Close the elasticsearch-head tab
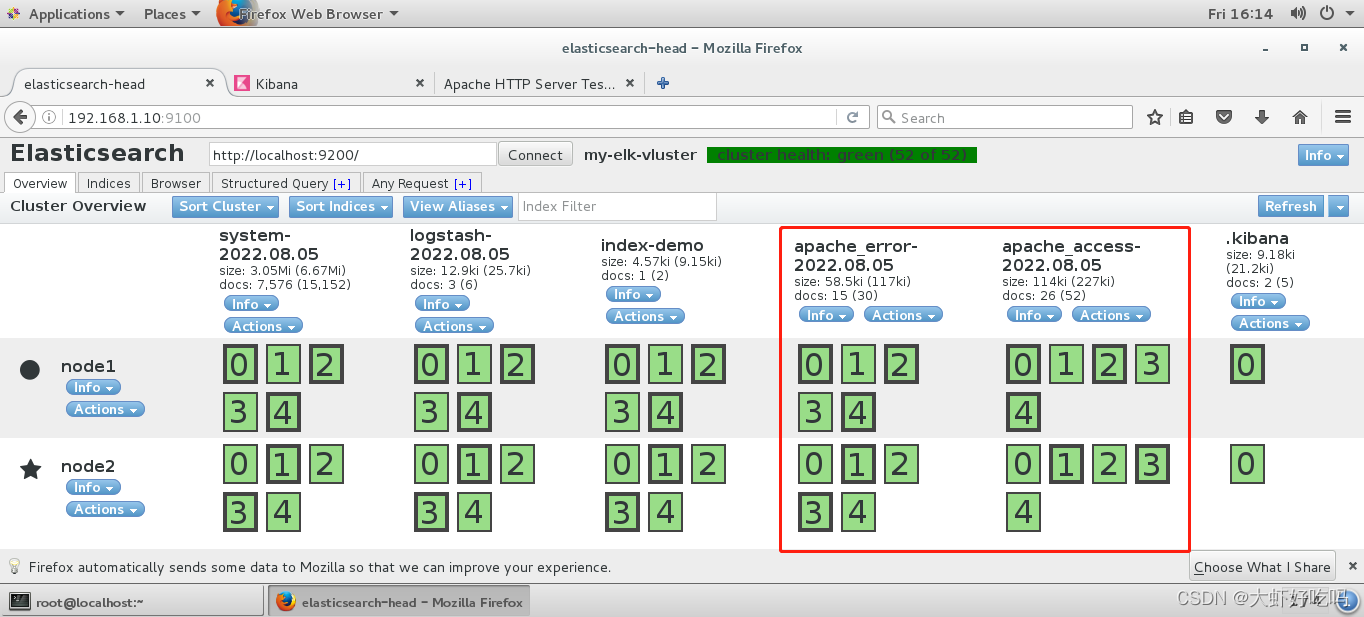Screen dimensions: 1364x617 click(210, 84)
